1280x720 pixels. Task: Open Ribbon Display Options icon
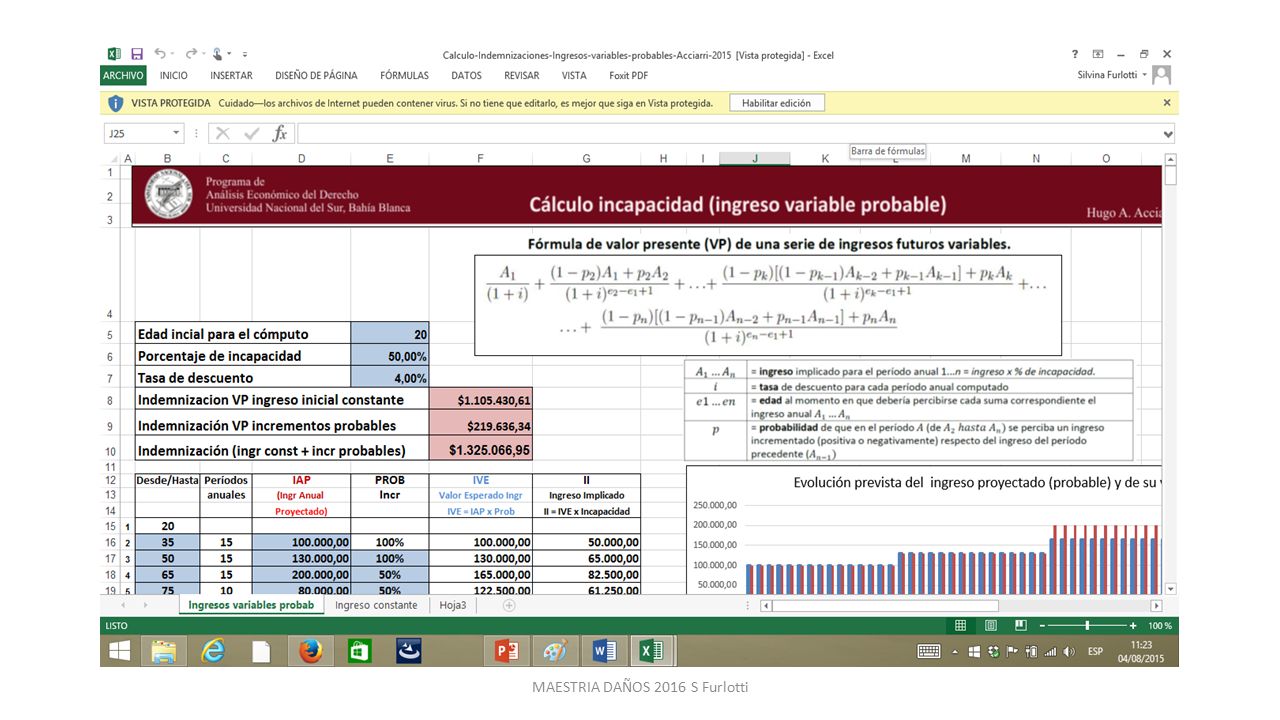1098,54
